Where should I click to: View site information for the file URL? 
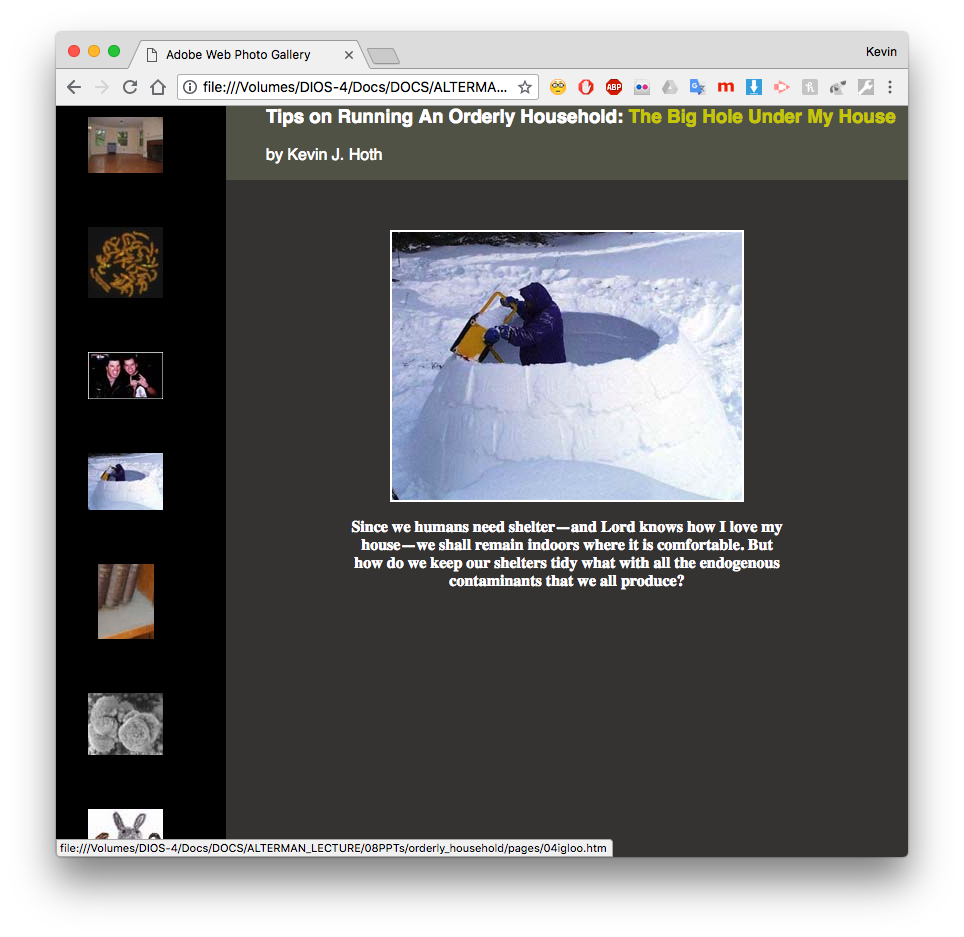click(190, 87)
